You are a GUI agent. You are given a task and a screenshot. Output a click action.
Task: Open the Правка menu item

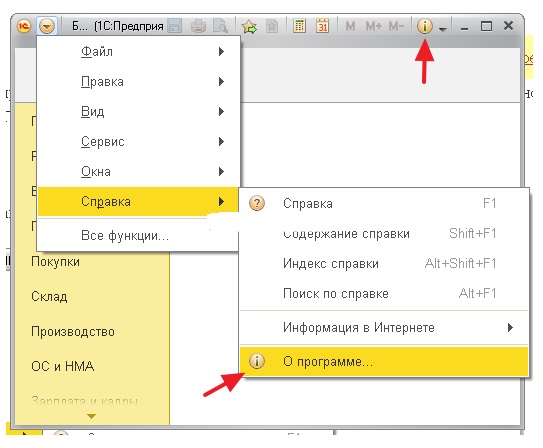(x=138, y=82)
